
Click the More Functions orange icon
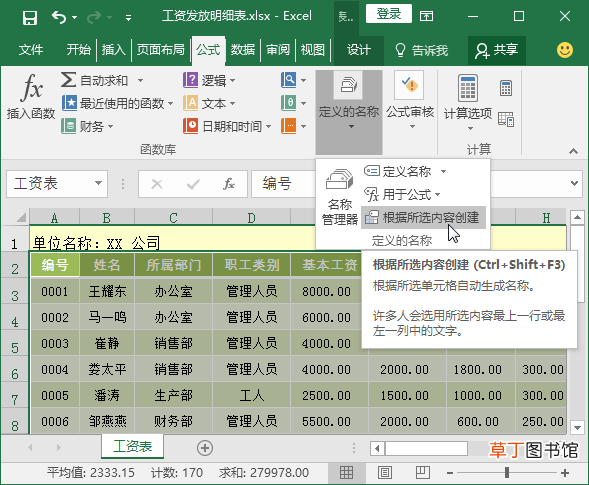coord(288,126)
